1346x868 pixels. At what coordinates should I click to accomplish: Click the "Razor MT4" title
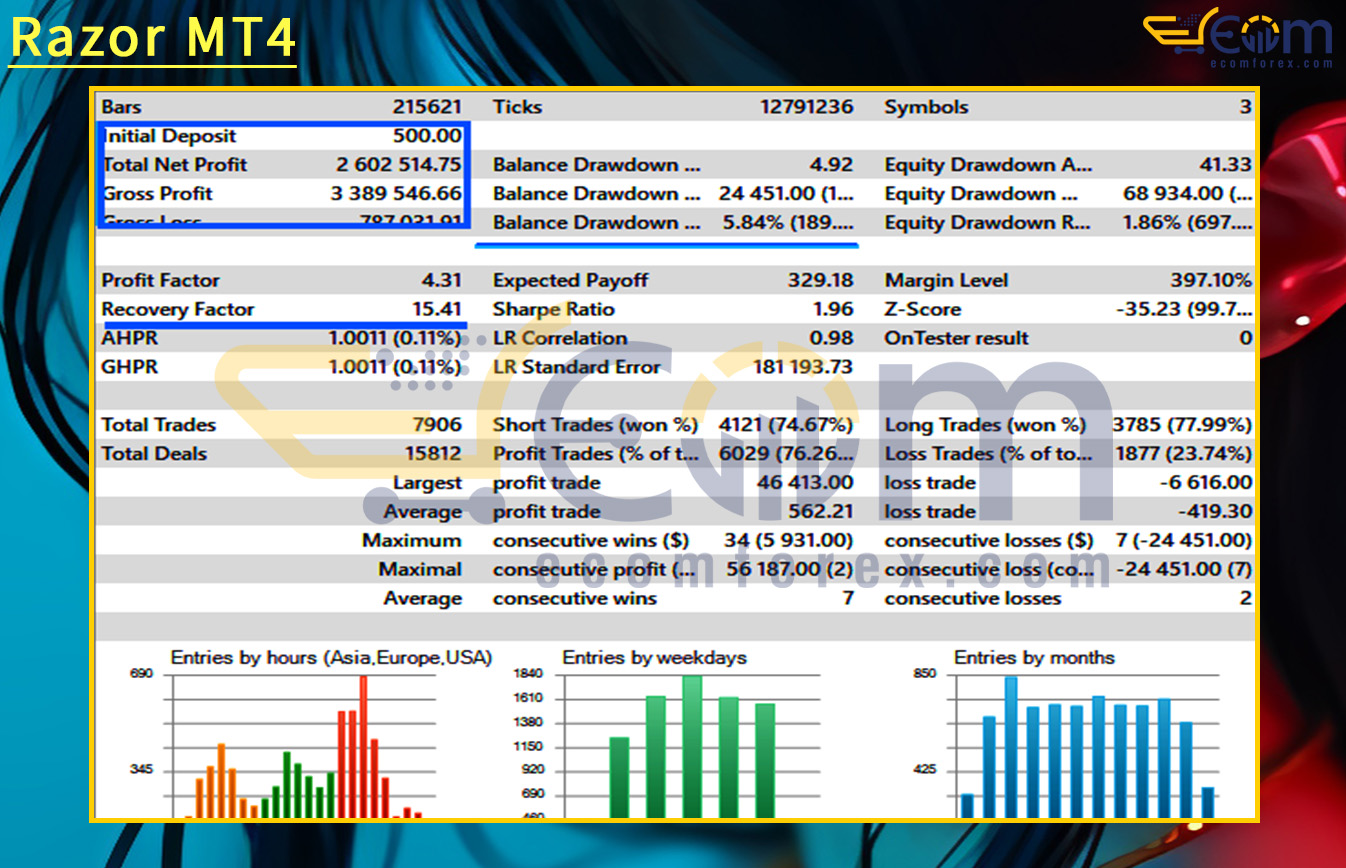(153, 39)
